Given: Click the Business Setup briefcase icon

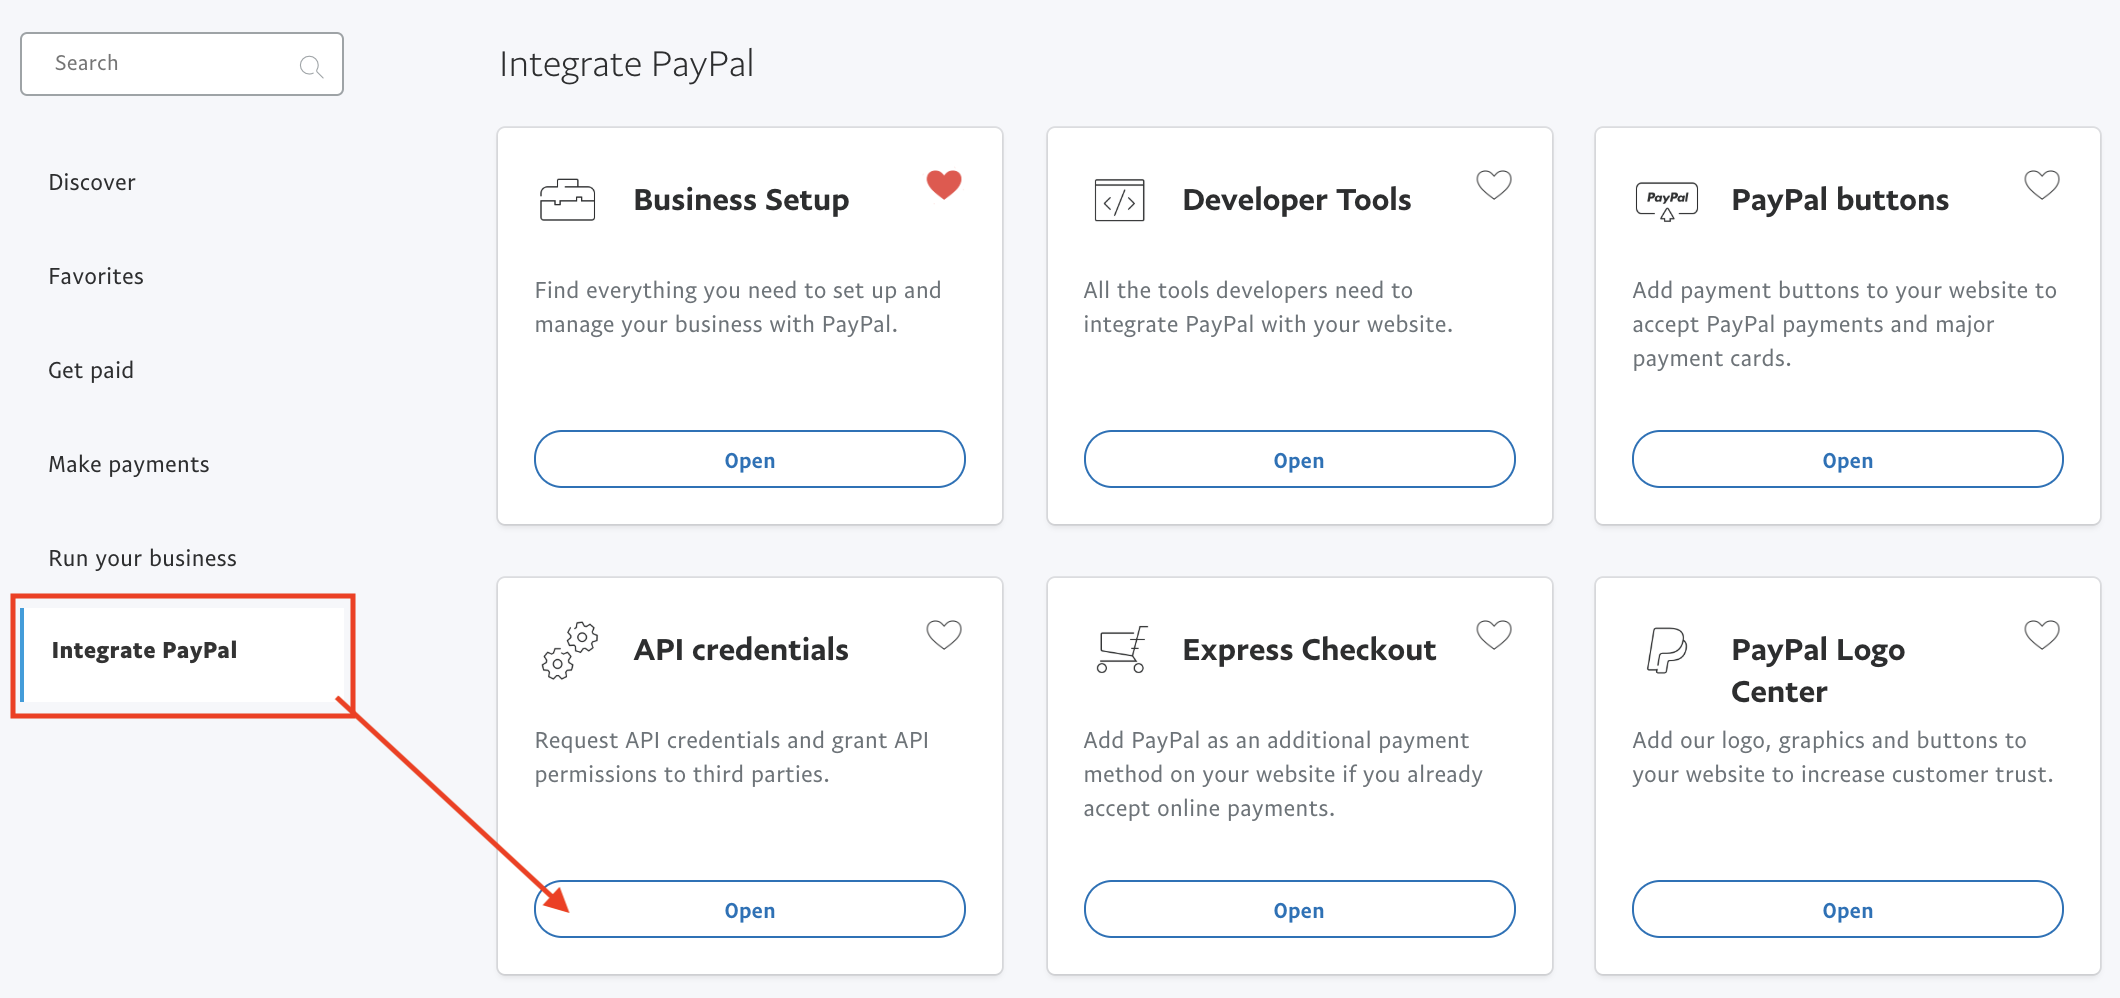Looking at the screenshot, I should pos(567,200).
